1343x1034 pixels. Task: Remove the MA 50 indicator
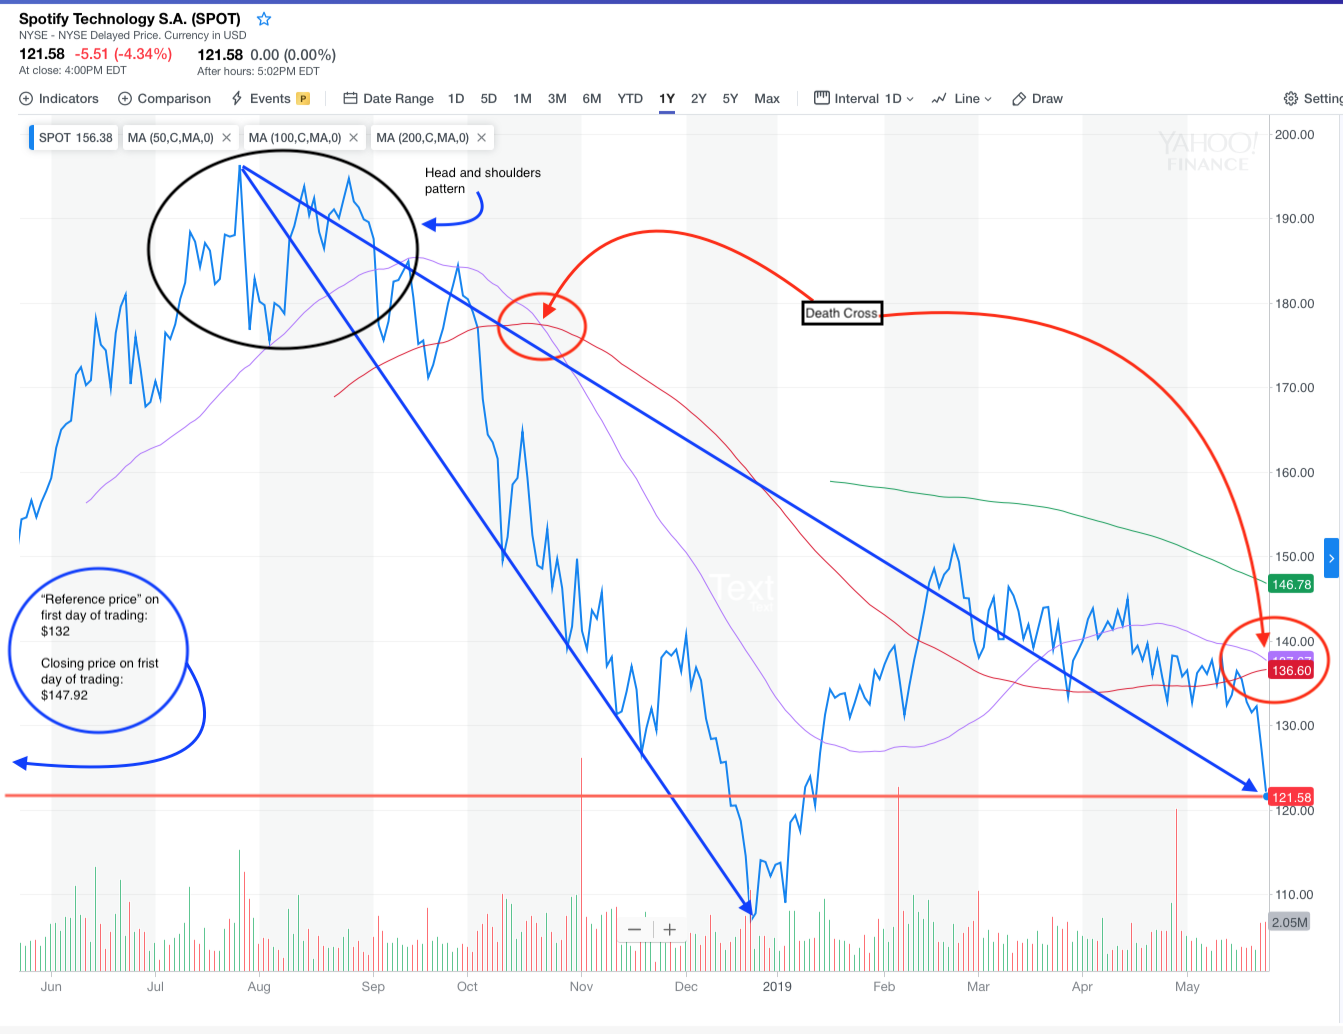click(227, 138)
